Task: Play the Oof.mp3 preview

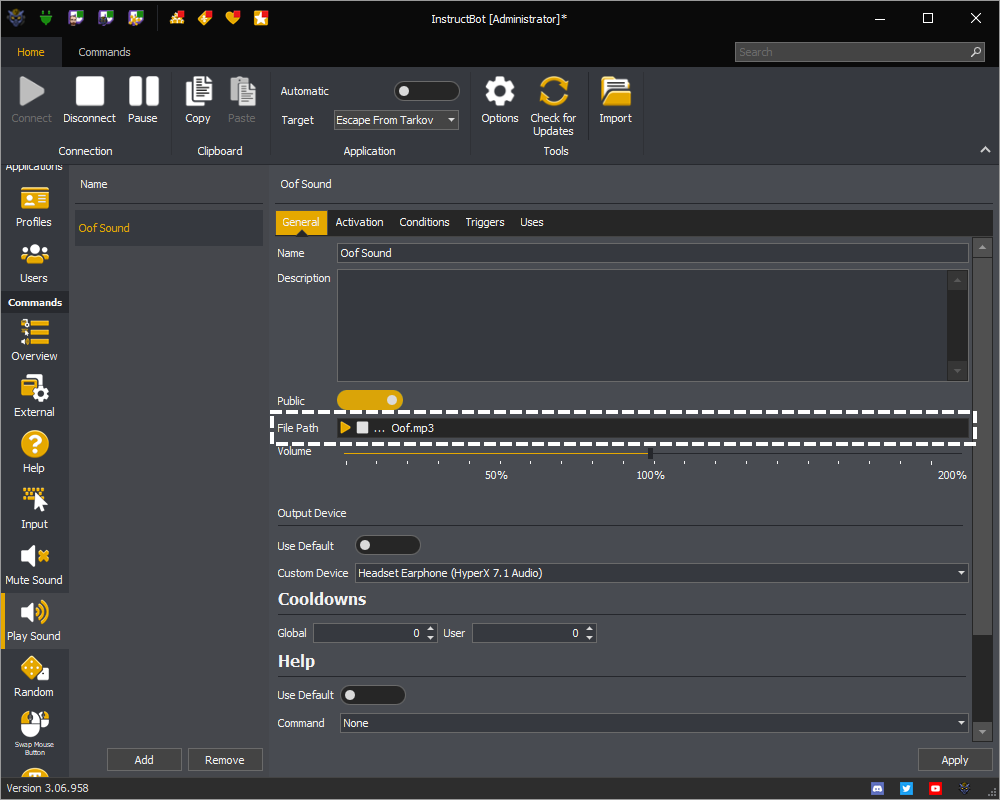Action: pyautogui.click(x=345, y=427)
